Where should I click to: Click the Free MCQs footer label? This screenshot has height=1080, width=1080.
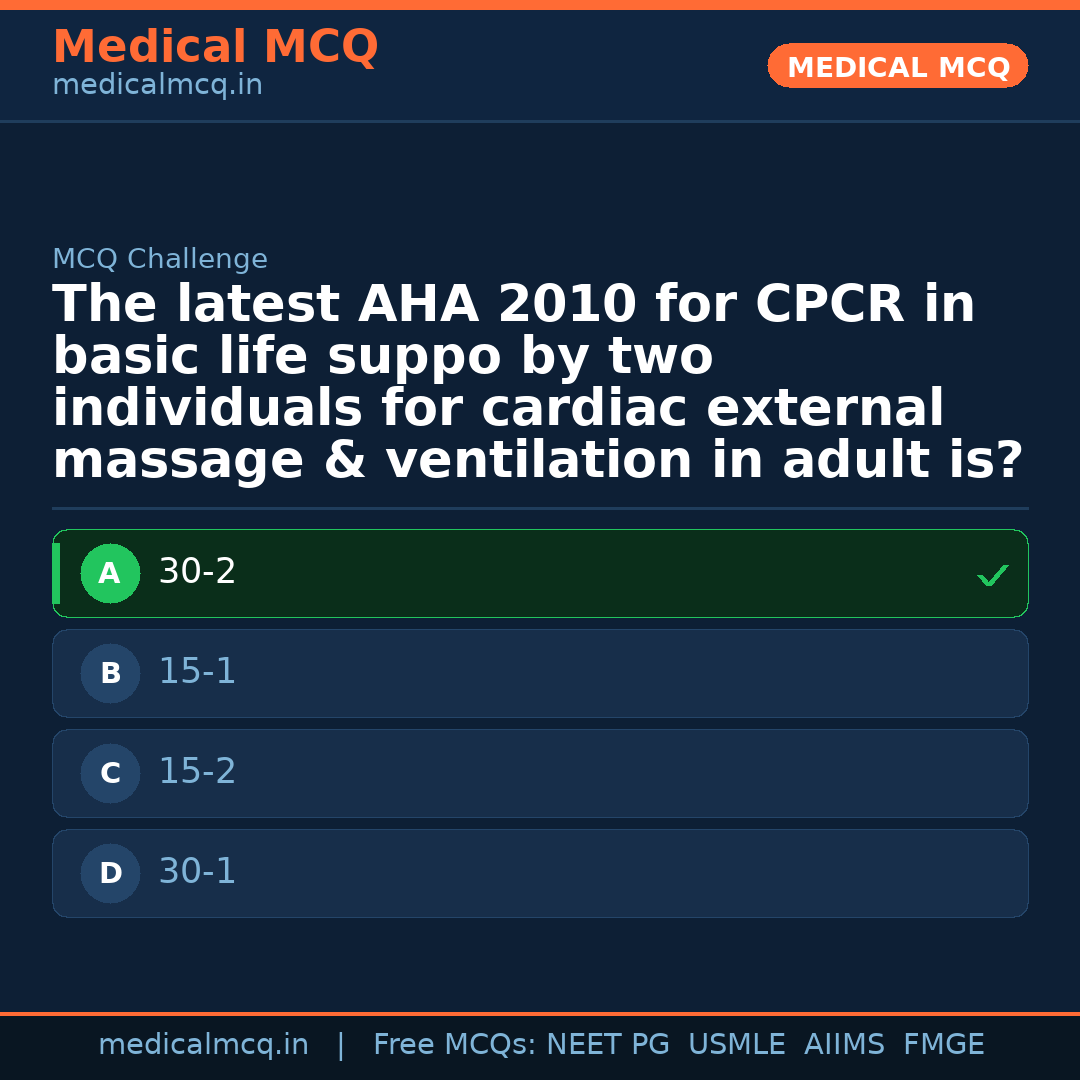point(455,1045)
